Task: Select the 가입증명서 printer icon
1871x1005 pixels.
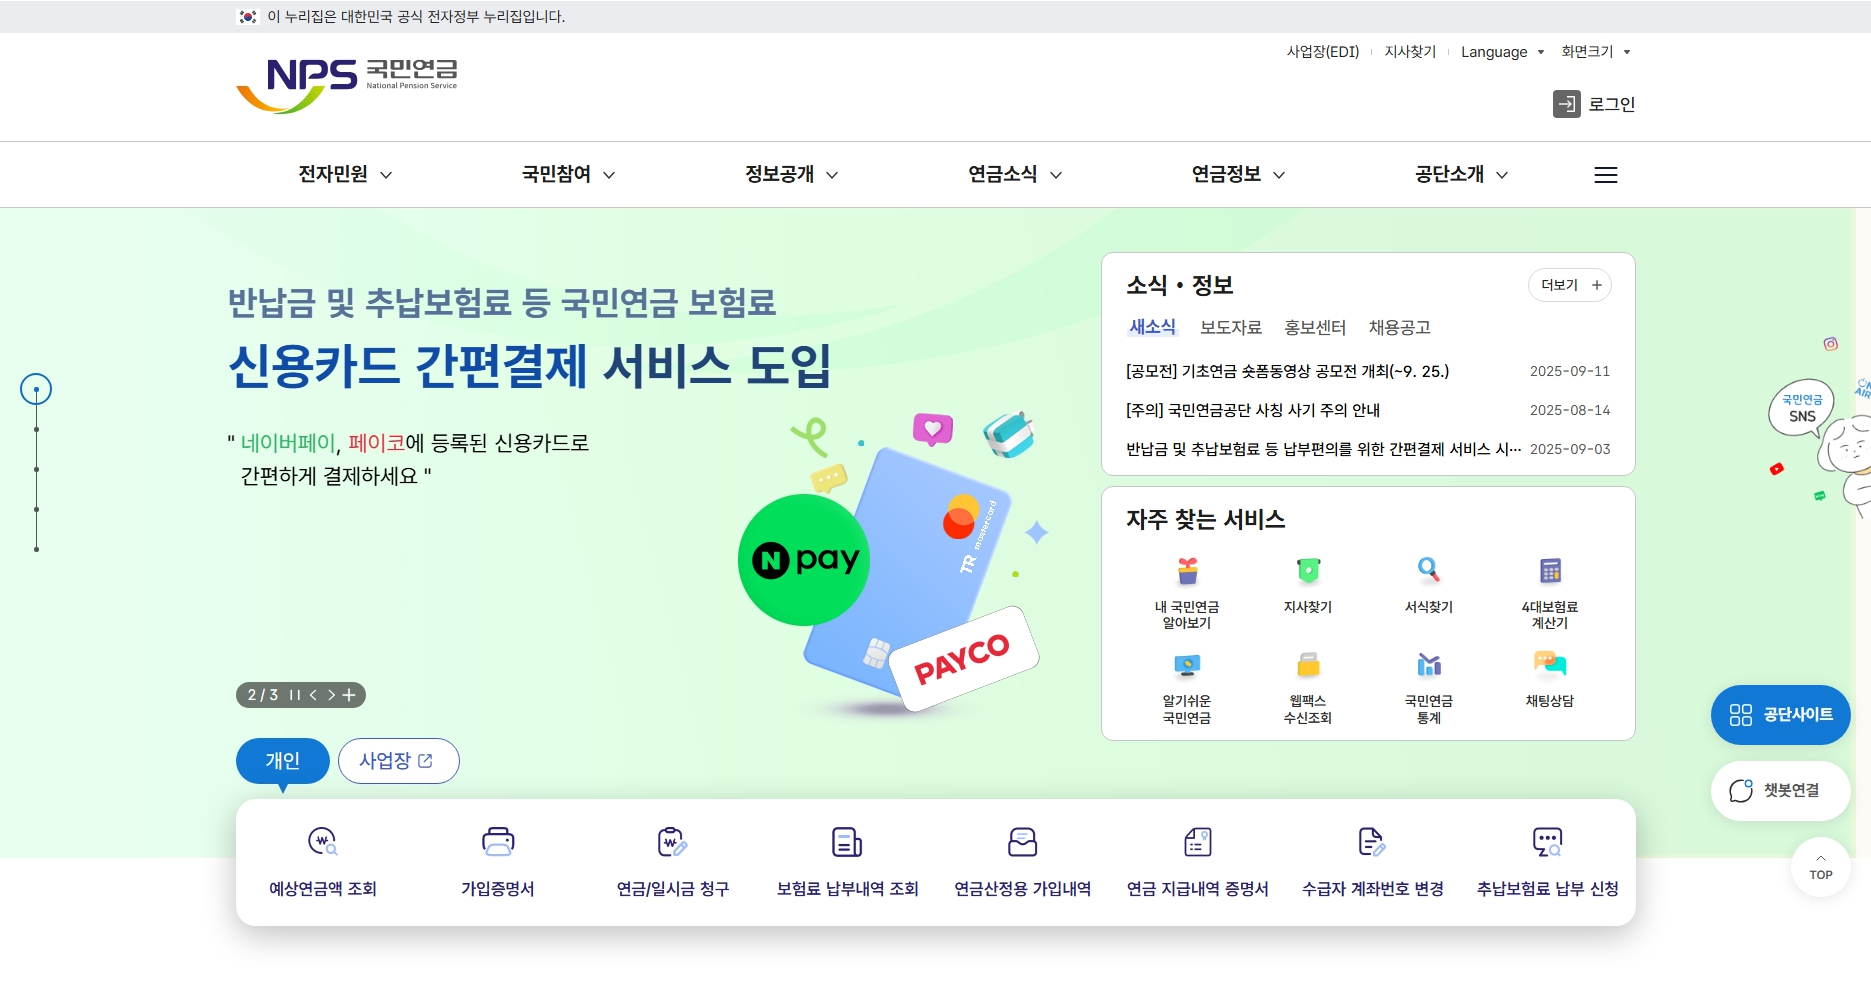Action: (x=498, y=842)
